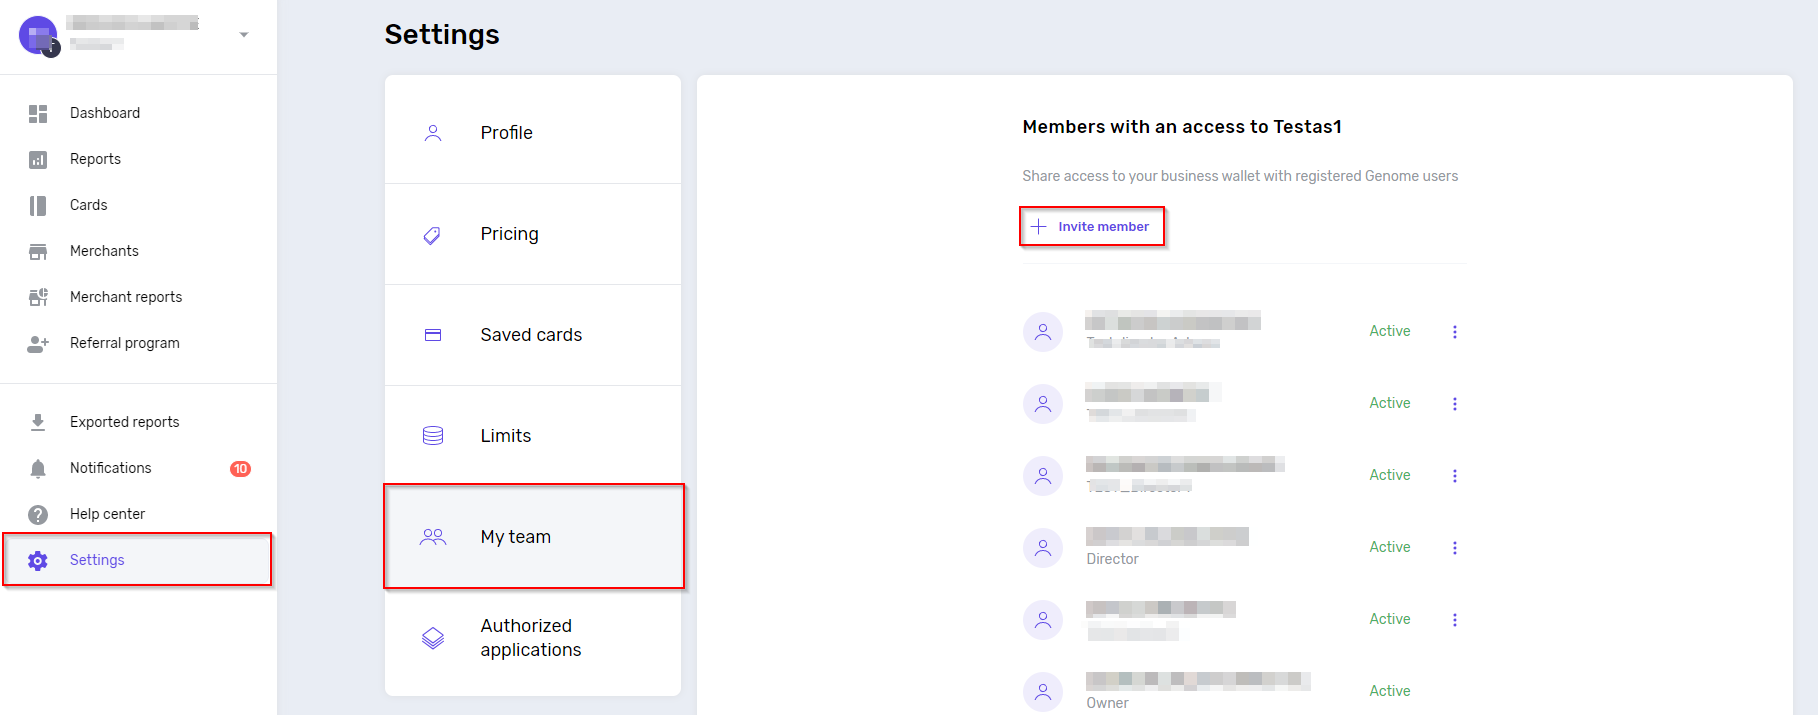This screenshot has height=715, width=1818.
Task: Click the Merchant reports icon
Action: [38, 297]
